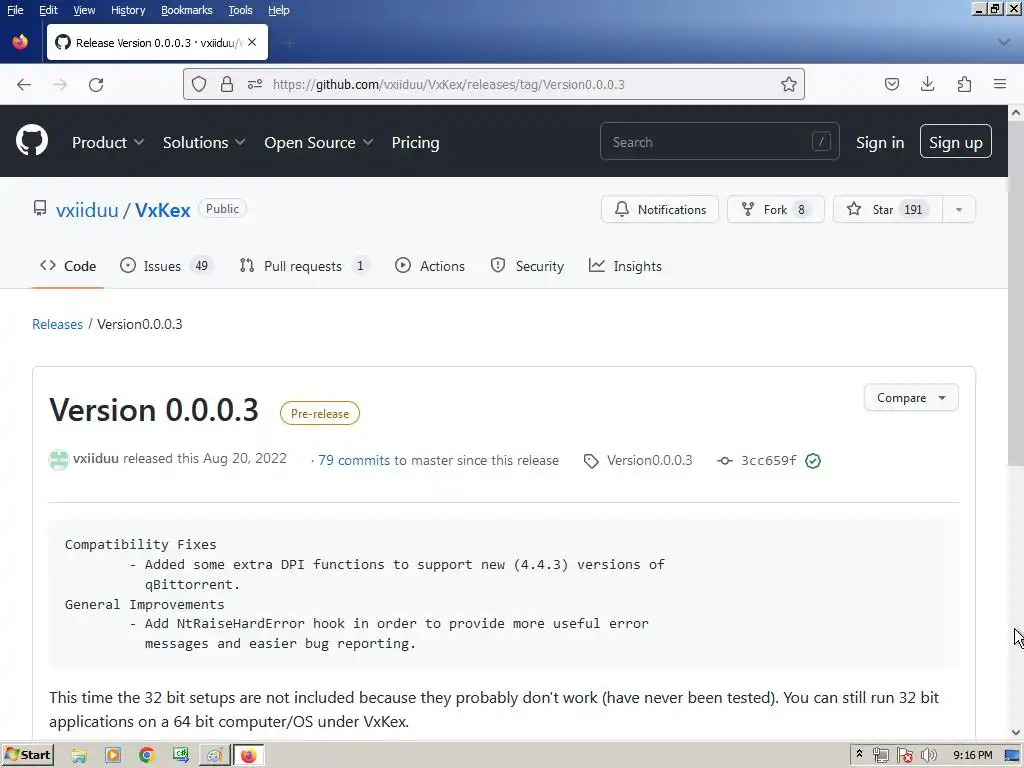Click the shield tracking protection icon
1024x768 pixels.
199,84
